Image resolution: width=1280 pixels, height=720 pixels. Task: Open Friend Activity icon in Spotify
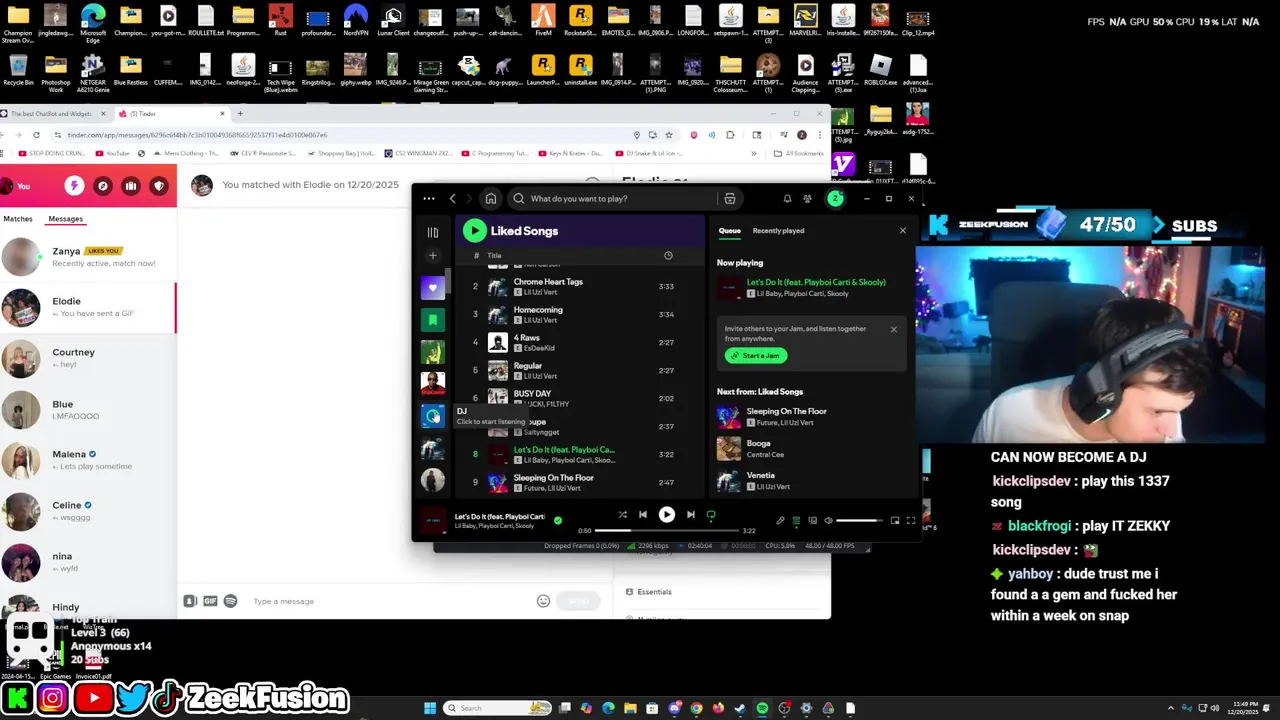[x=808, y=199]
